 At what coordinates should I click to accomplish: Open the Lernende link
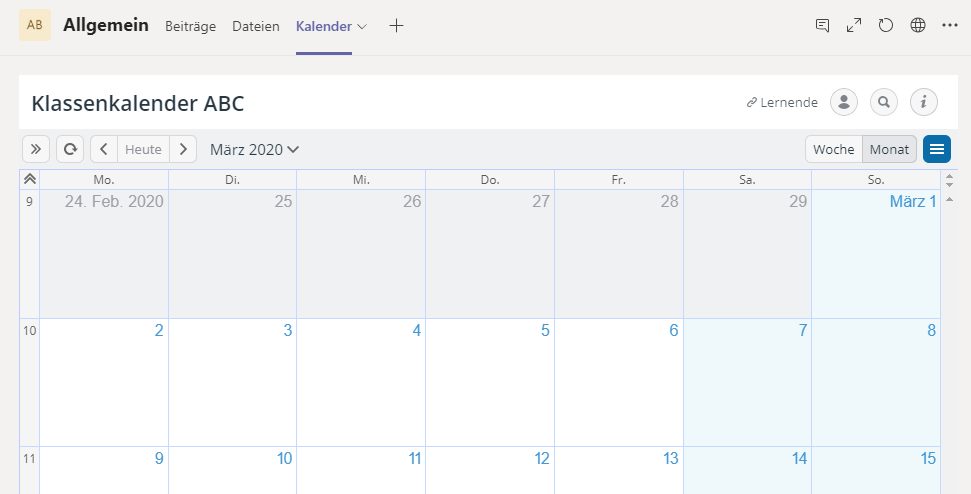click(782, 103)
